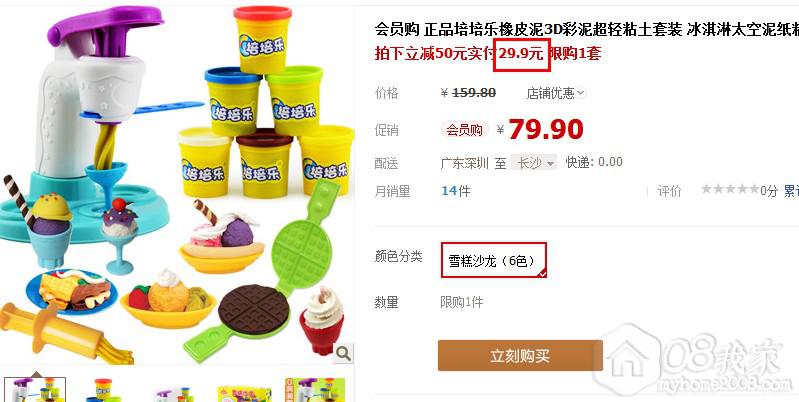Click the 立刻购买 buy now button
Screen dimensions: 799x402
pyautogui.click(x=520, y=356)
